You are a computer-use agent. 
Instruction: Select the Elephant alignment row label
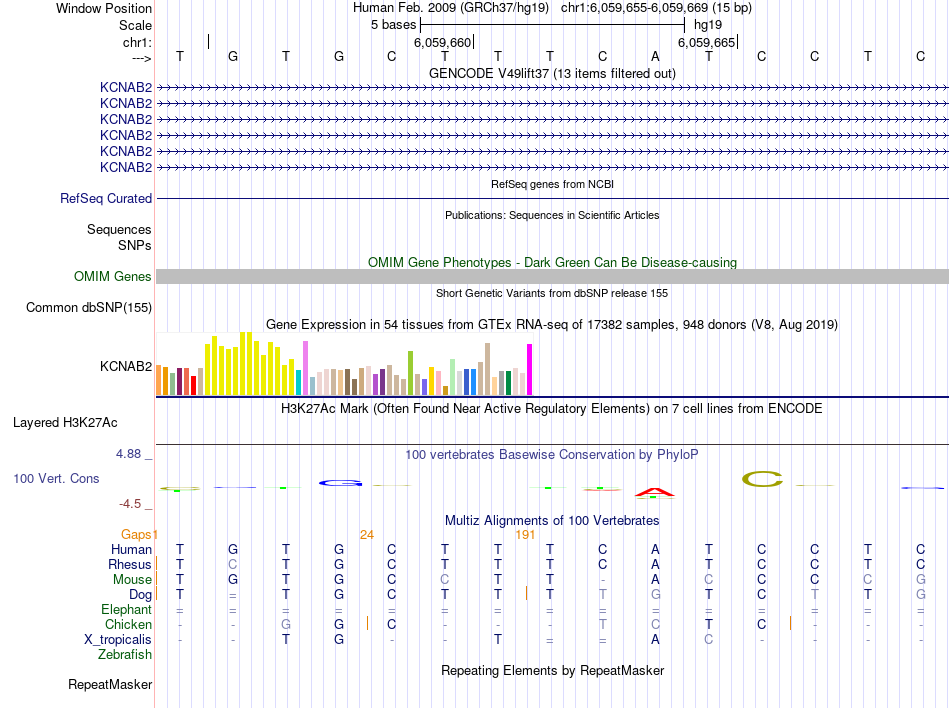[126, 609]
